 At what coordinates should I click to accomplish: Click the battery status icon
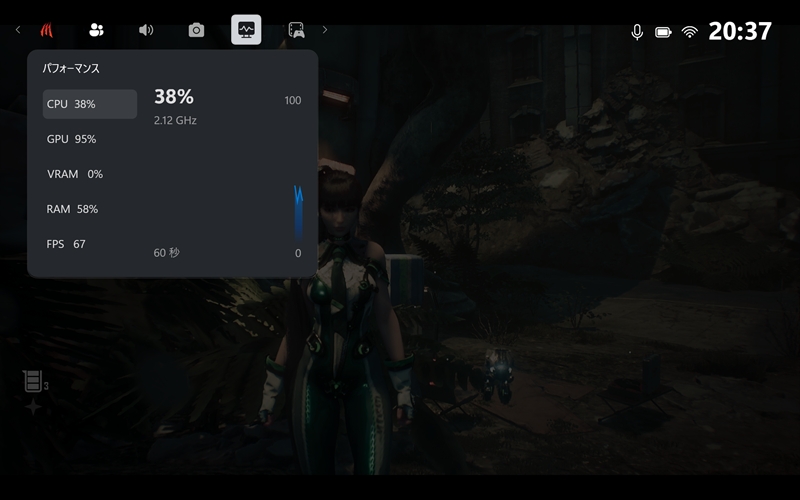663,33
